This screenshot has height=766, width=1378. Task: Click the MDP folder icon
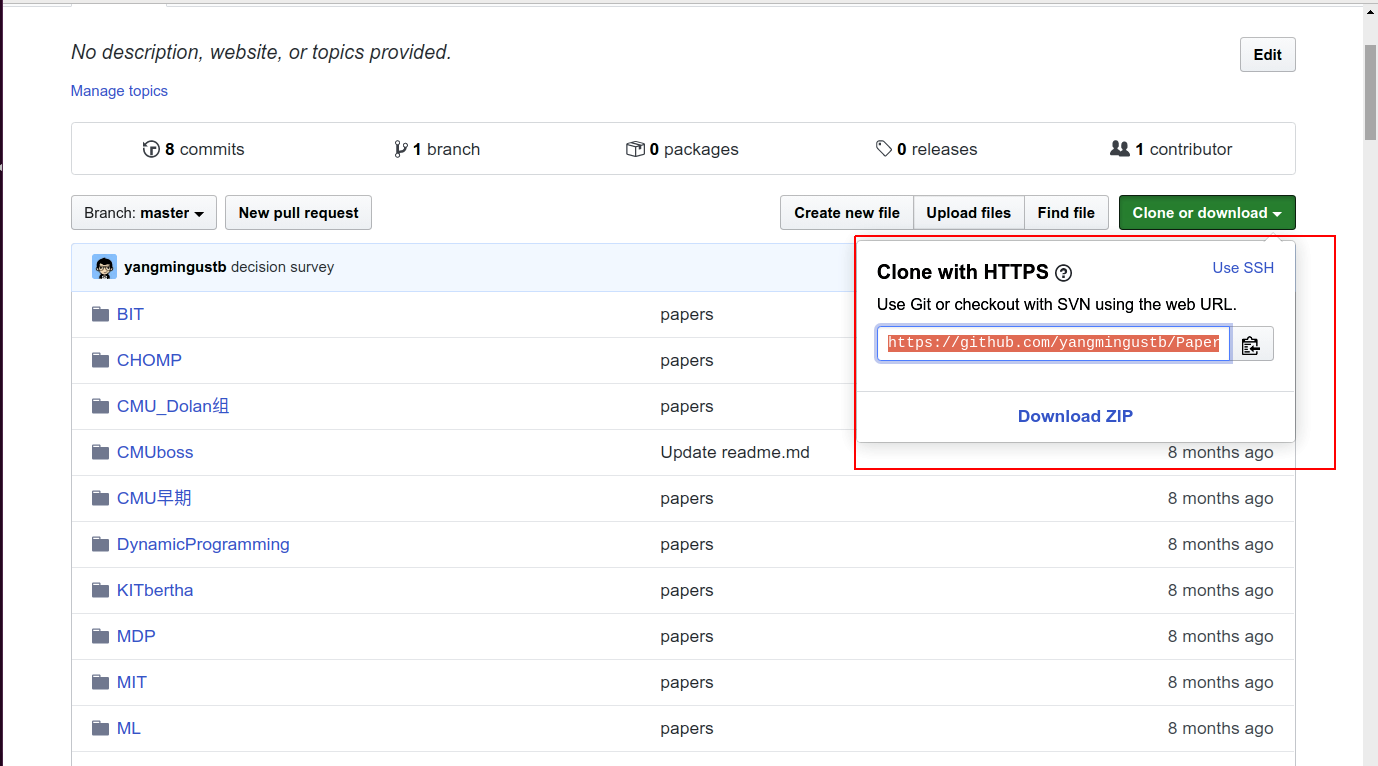(x=100, y=636)
